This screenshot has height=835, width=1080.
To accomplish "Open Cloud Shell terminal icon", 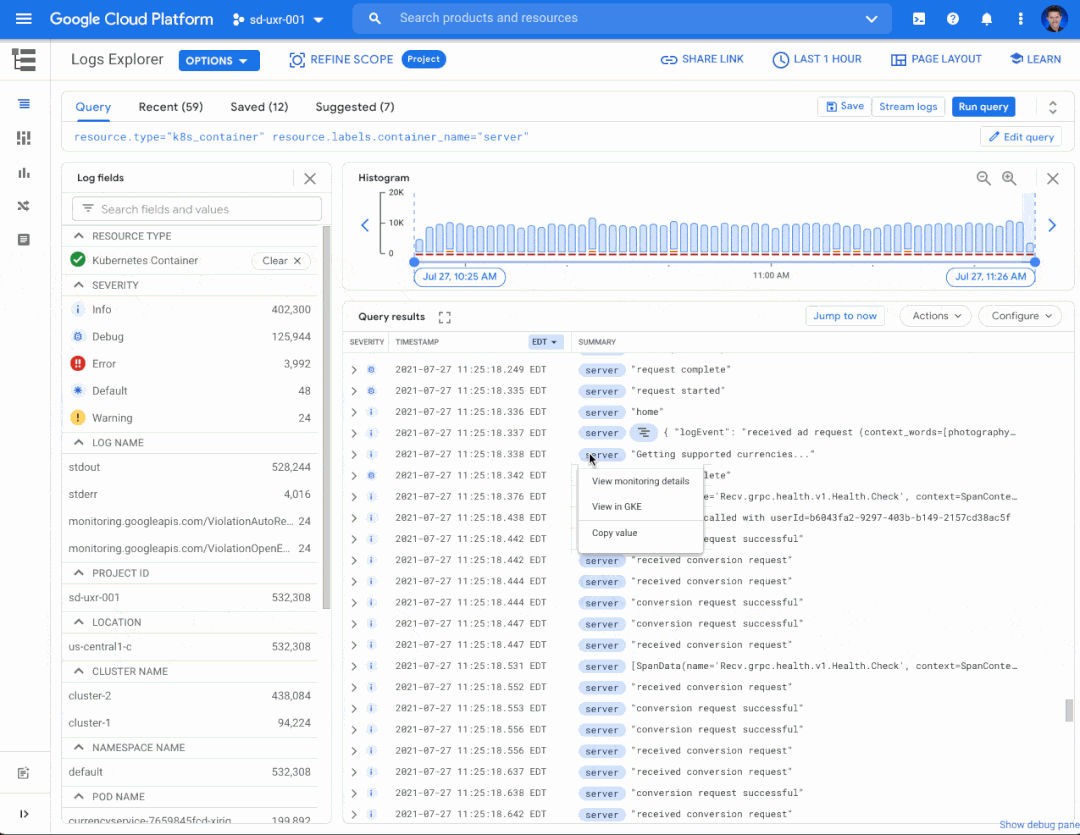I will [919, 19].
